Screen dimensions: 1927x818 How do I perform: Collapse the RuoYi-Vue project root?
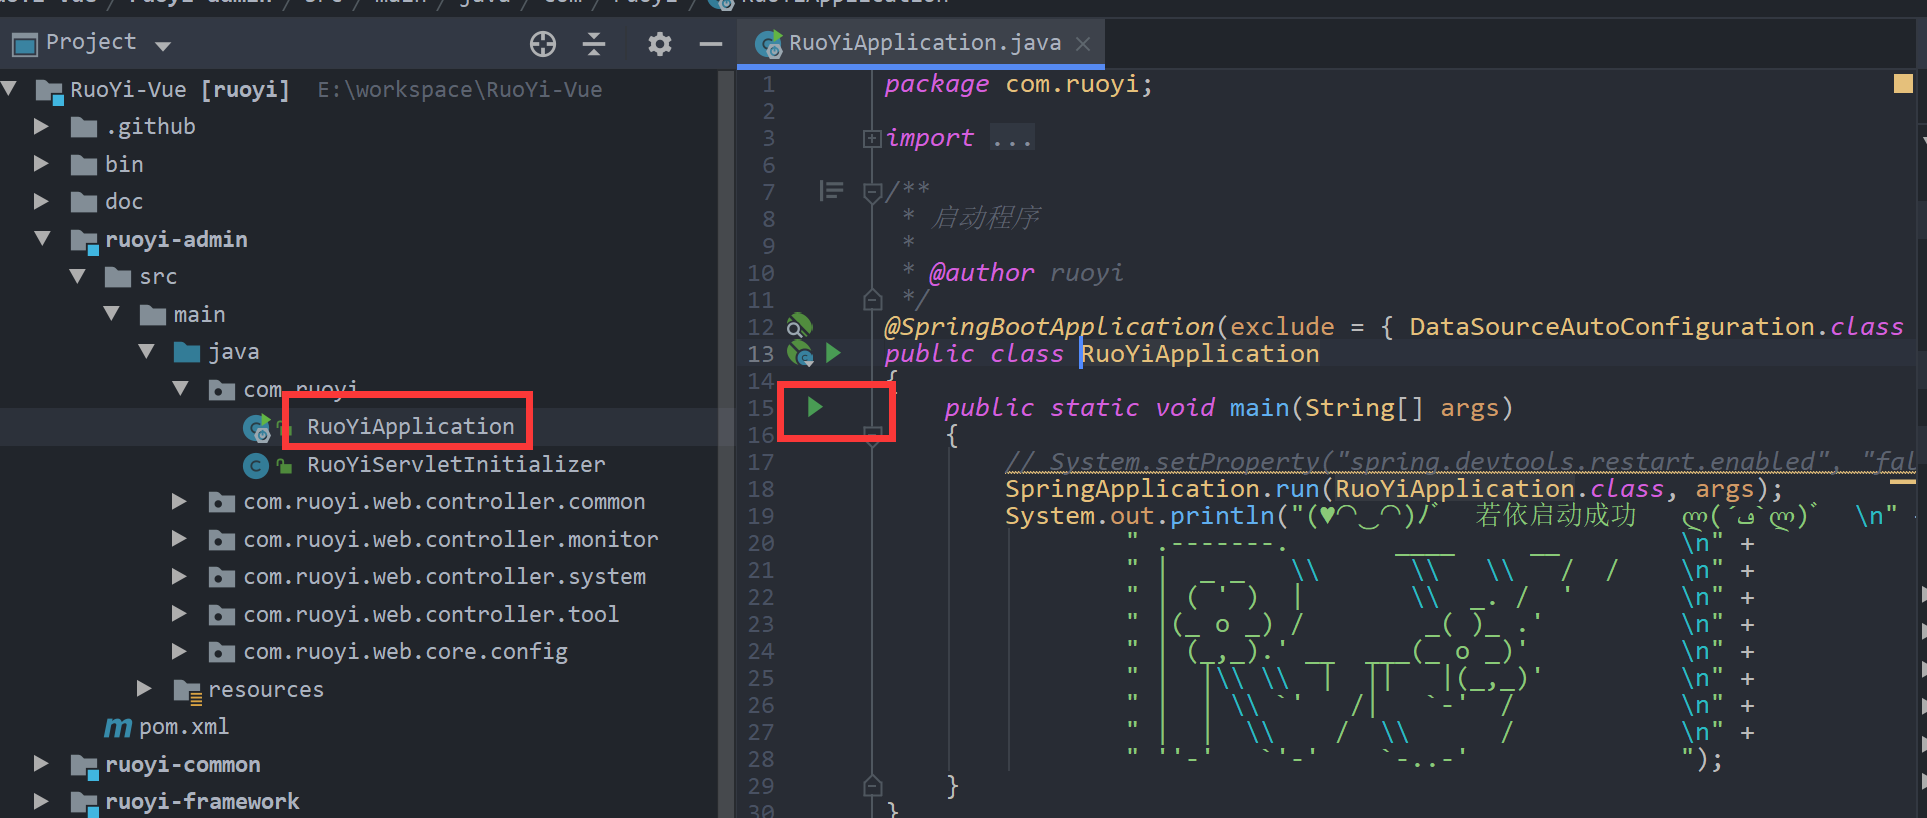10,89
